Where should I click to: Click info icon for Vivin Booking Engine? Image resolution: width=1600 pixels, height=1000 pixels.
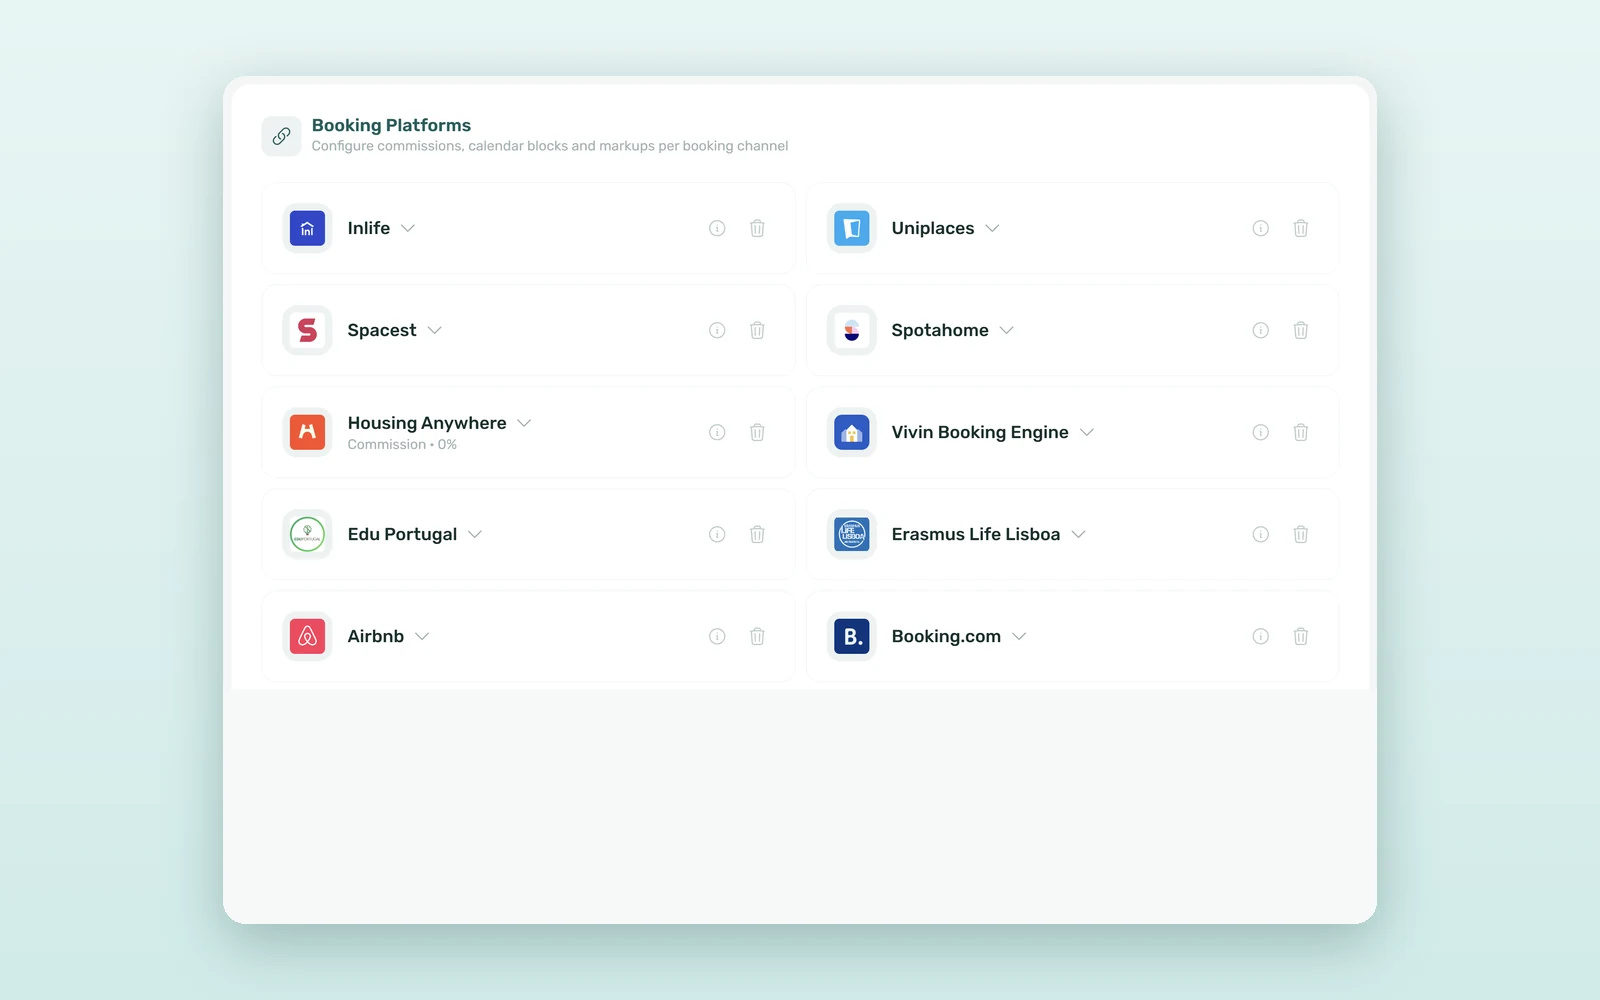click(x=1261, y=432)
